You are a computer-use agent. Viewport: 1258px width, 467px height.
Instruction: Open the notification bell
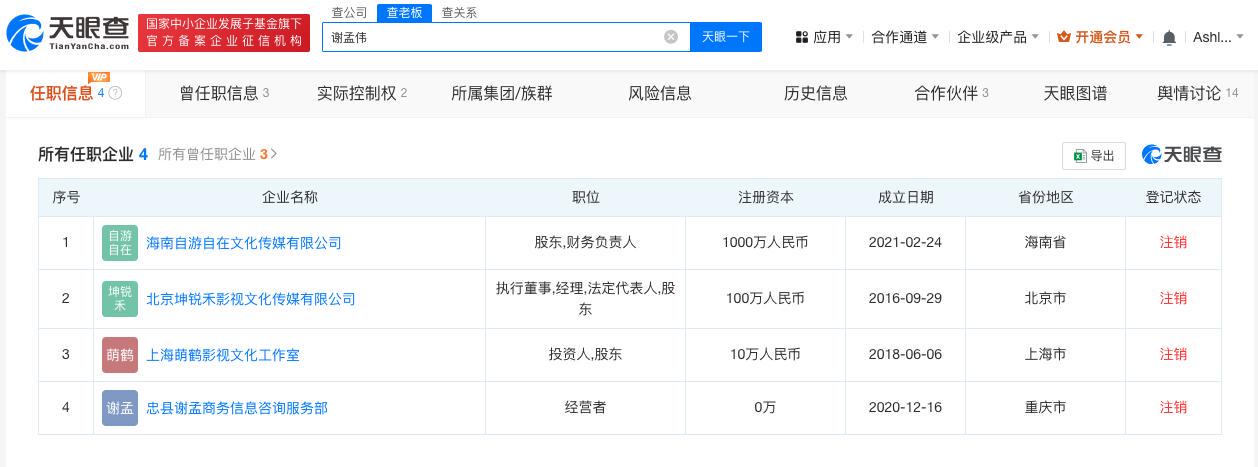coord(1169,37)
